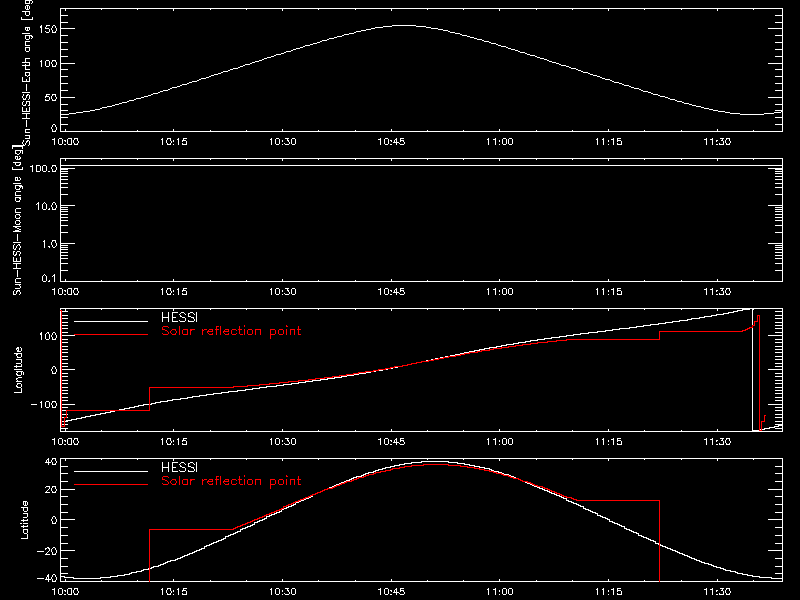Viewport: 800px width, 600px height.
Task: Click the 100 tick on Longitude axis
Action: point(48,336)
